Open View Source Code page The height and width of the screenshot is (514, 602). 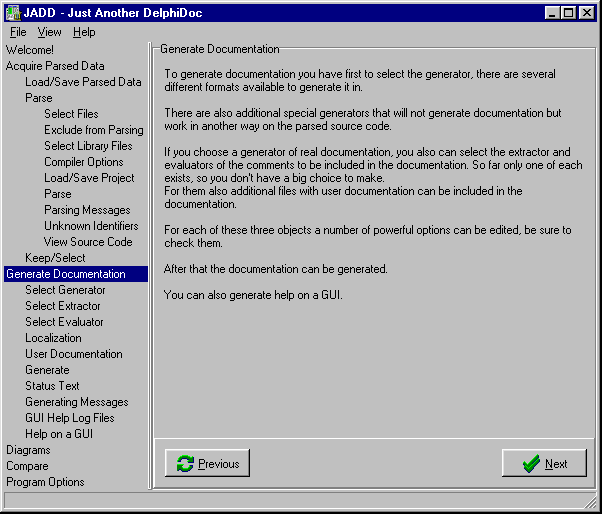(88, 242)
